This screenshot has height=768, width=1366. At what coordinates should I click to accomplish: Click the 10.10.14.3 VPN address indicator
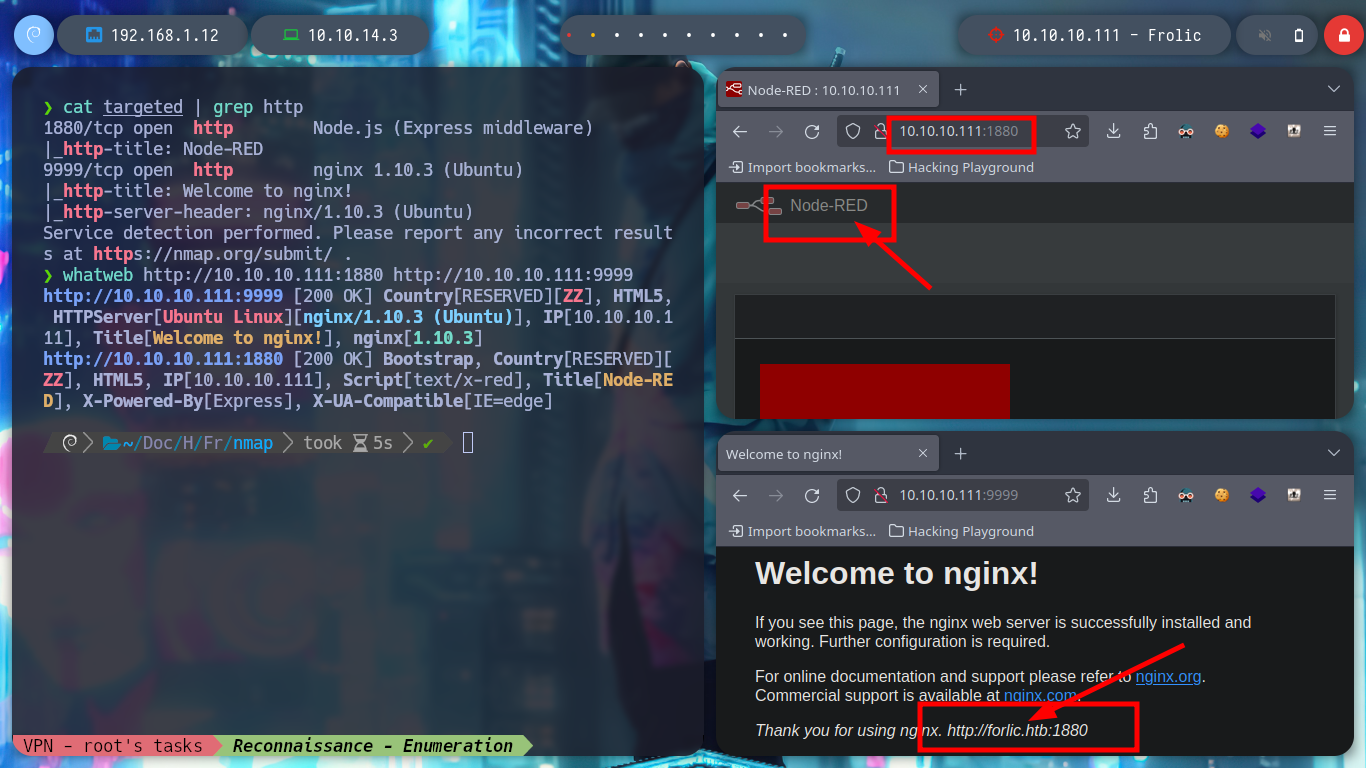tap(342, 35)
